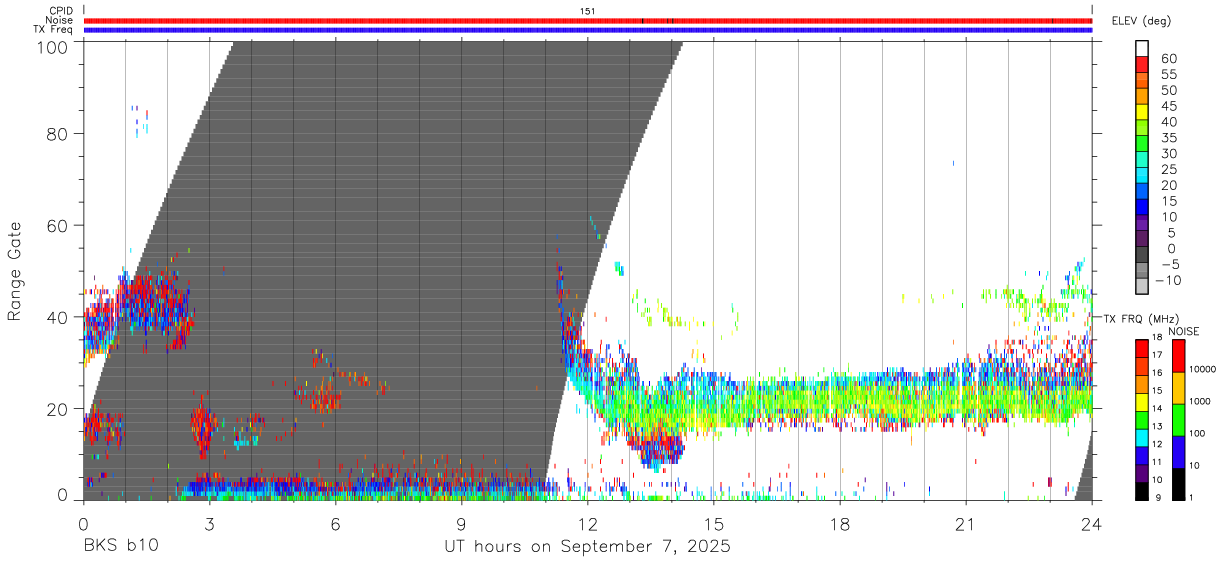The image size is (1228, 567).
Task: Click the 6 tick on the UT hours axis
Action: [x=335, y=524]
